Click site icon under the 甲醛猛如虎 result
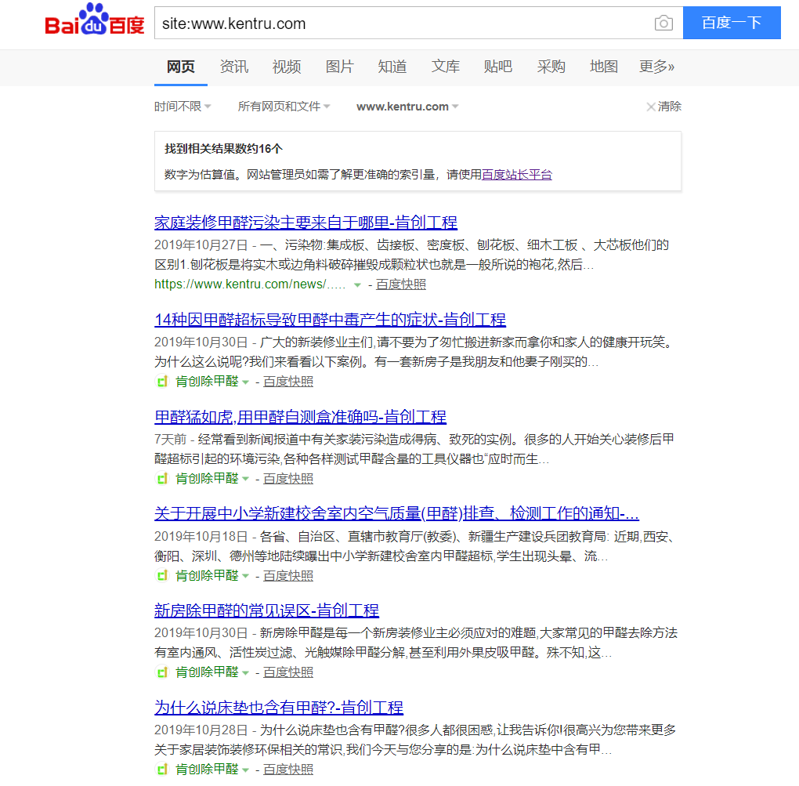This screenshot has width=799, height=786. click(162, 479)
